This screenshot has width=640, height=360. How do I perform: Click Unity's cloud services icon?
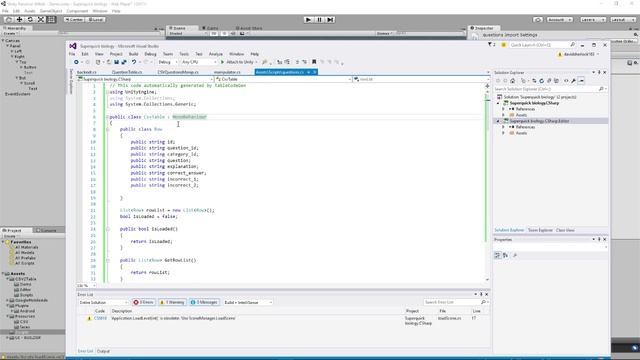tap(538, 20)
